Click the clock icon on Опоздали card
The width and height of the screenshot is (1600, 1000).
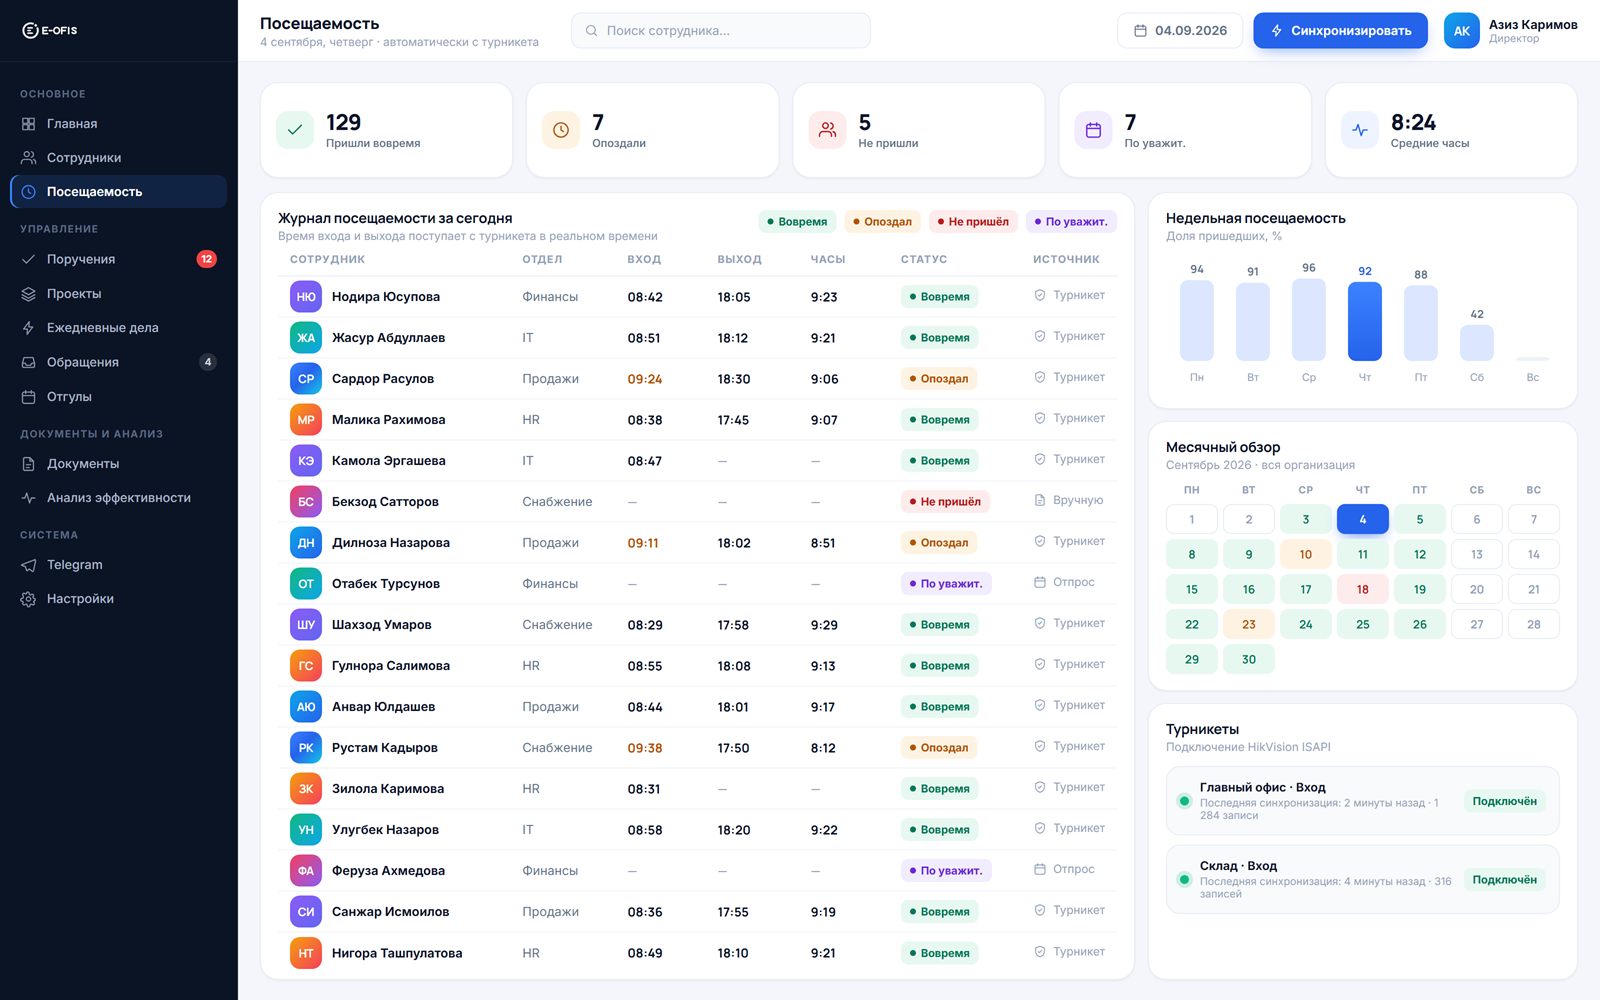pos(561,130)
